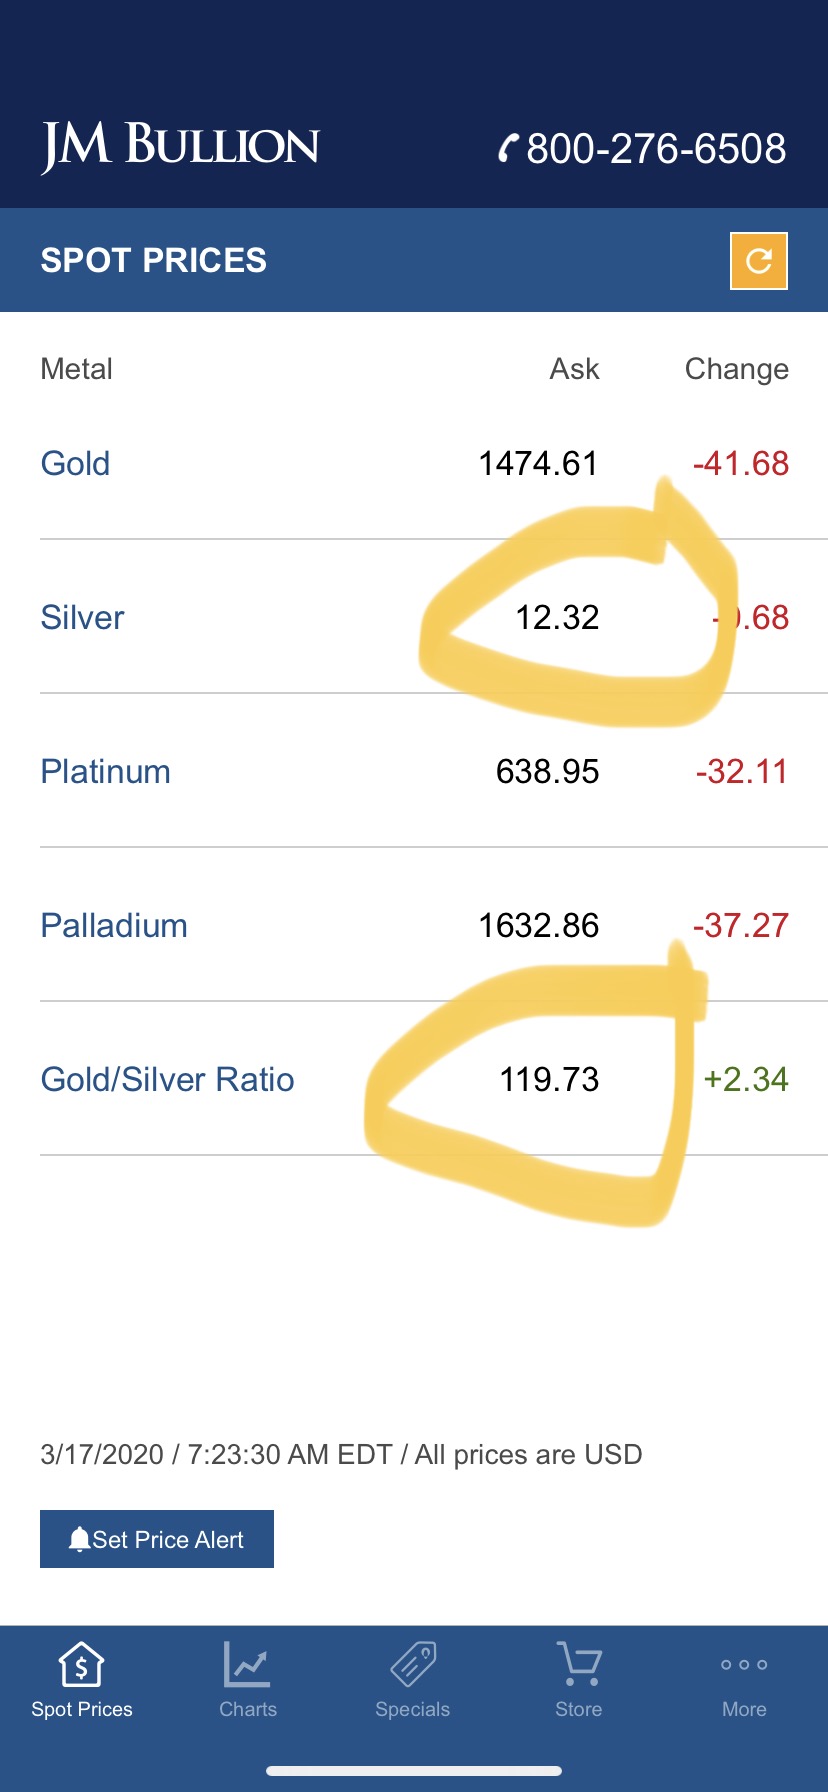Image resolution: width=828 pixels, height=1792 pixels.
Task: Open the Store shopping cart icon
Action: pos(579,1664)
